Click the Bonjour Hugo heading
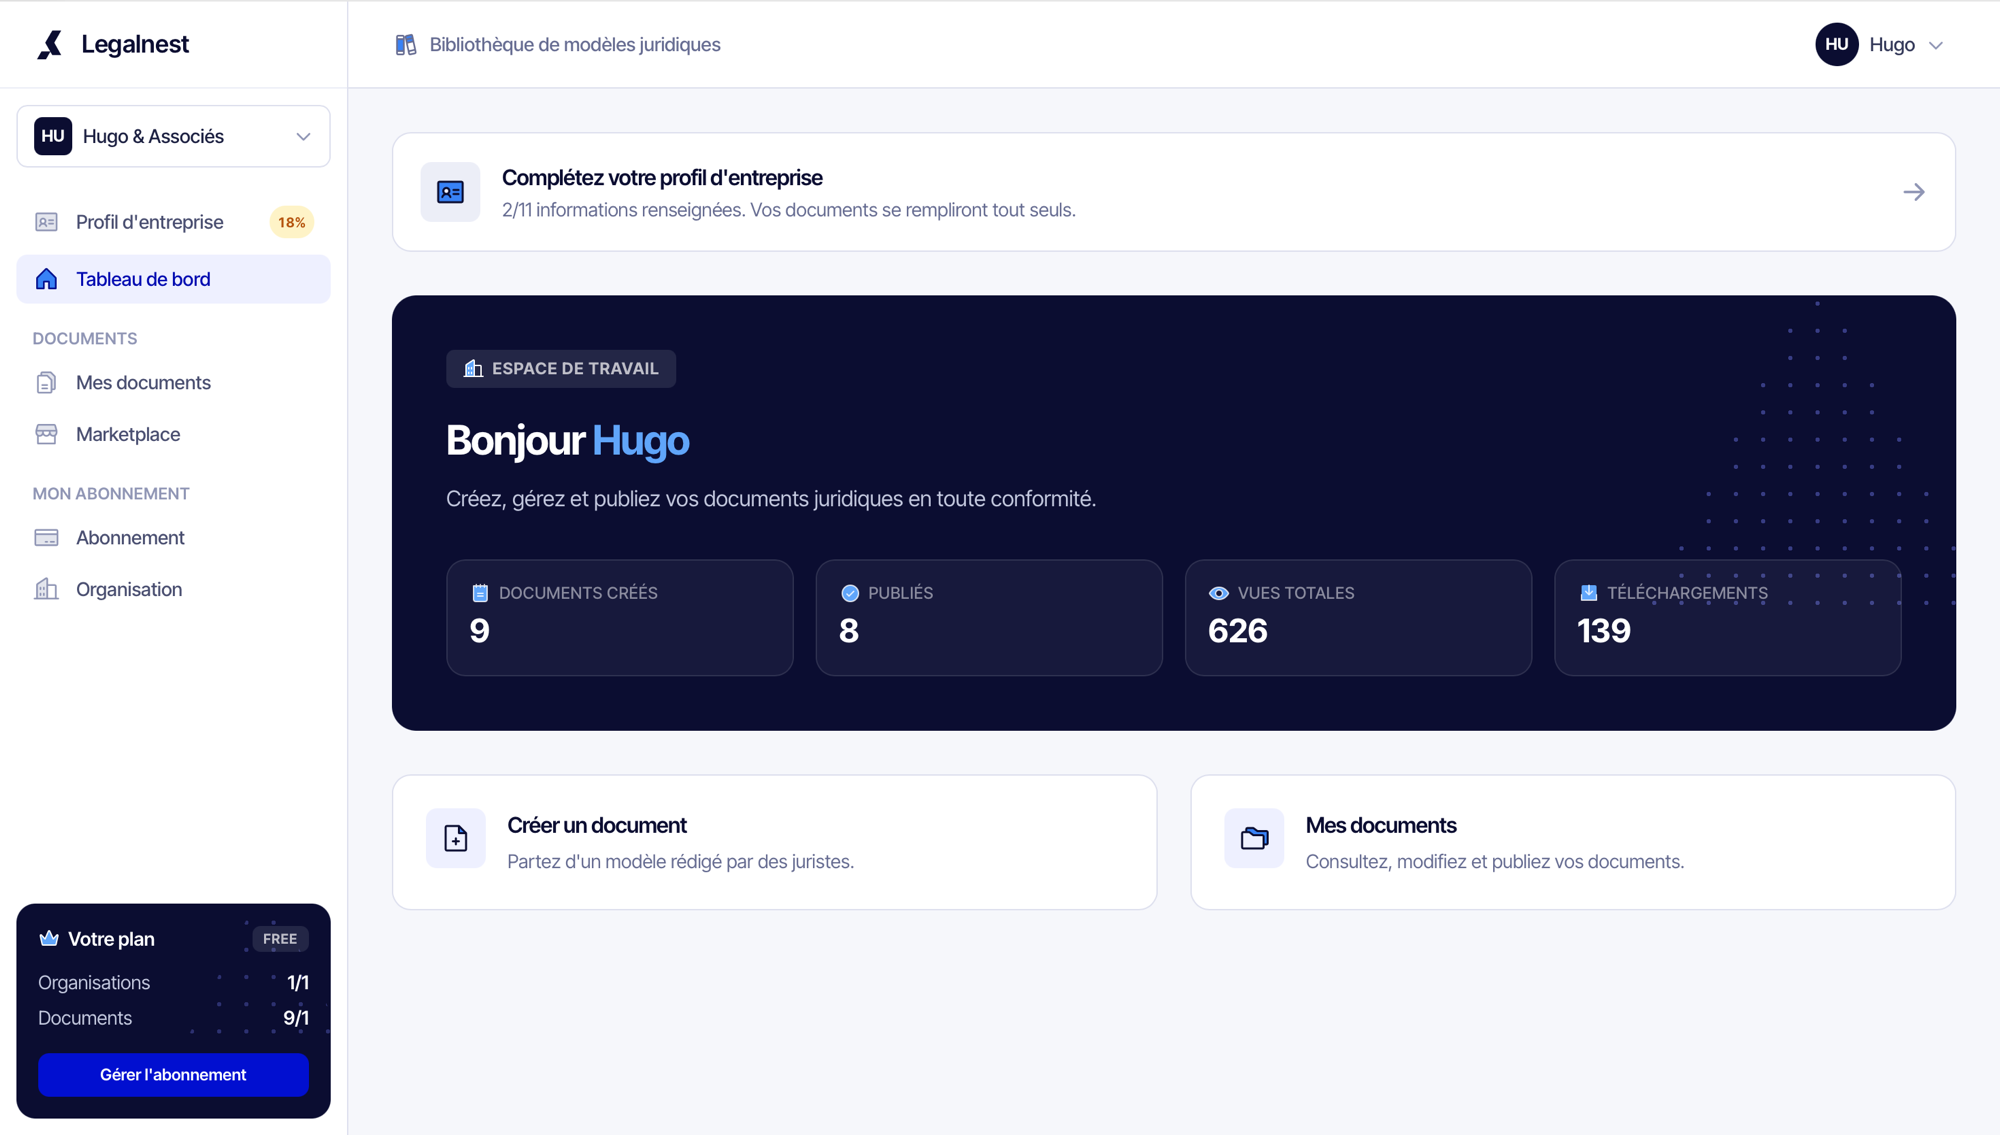2000x1135 pixels. pyautogui.click(x=567, y=441)
